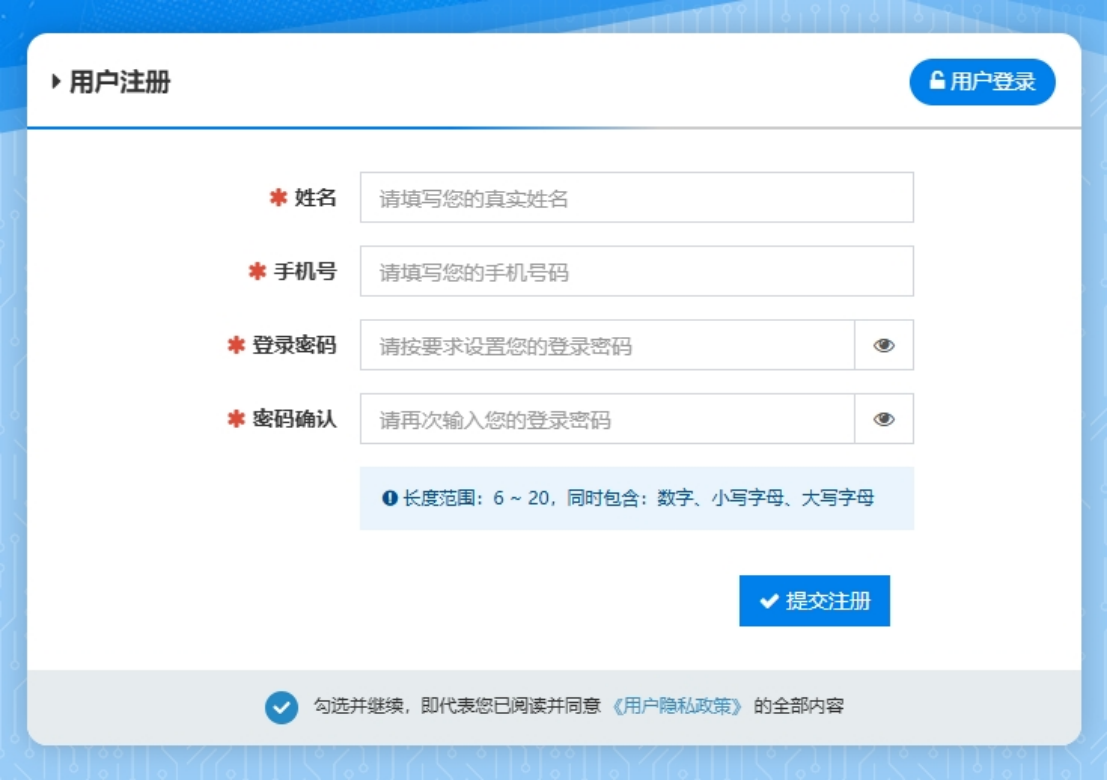This screenshot has width=1108, height=781.
Task: Click into the 手机号 phone number field
Action: coord(636,272)
